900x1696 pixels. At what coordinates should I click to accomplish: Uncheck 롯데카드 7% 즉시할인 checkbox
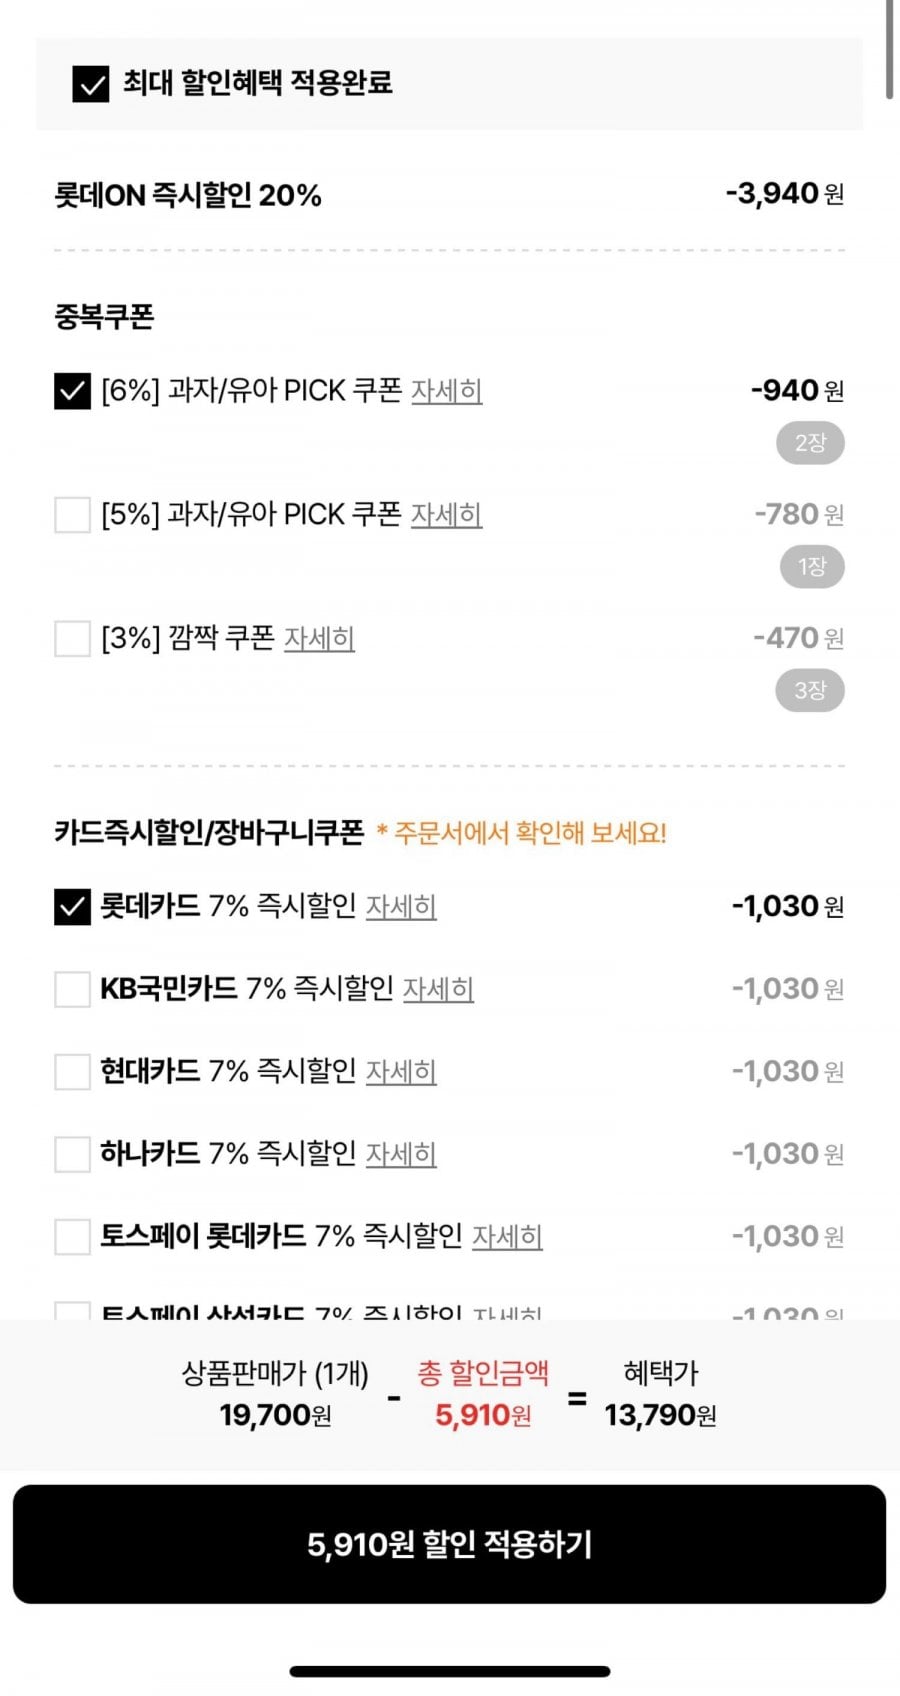coord(72,907)
